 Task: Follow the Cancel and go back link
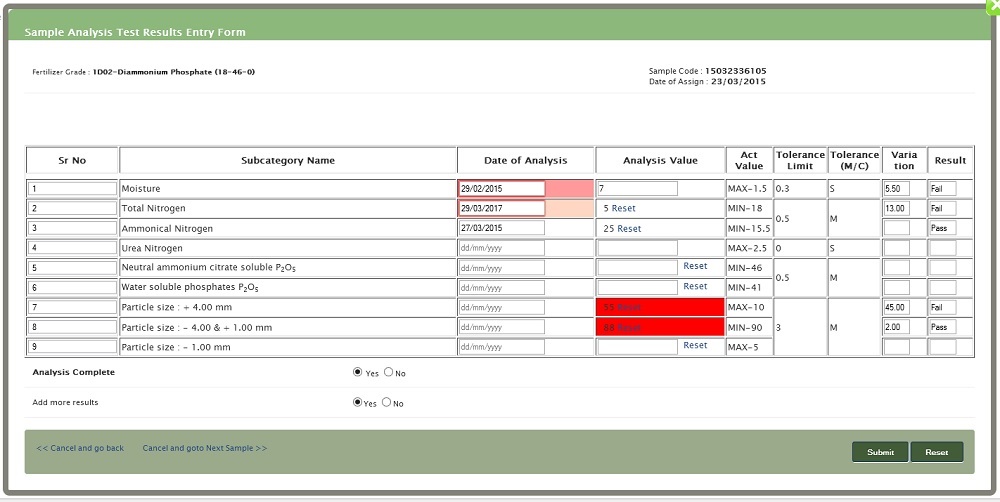[80, 448]
